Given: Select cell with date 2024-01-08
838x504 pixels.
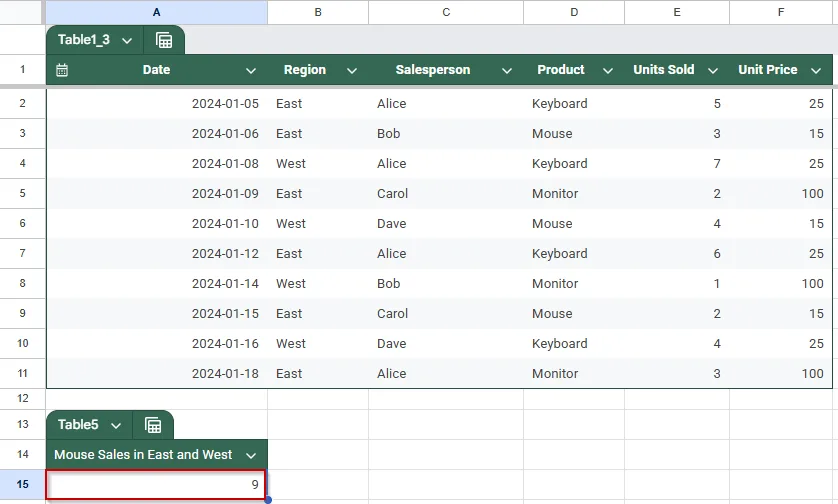Looking at the screenshot, I should coord(157,164).
